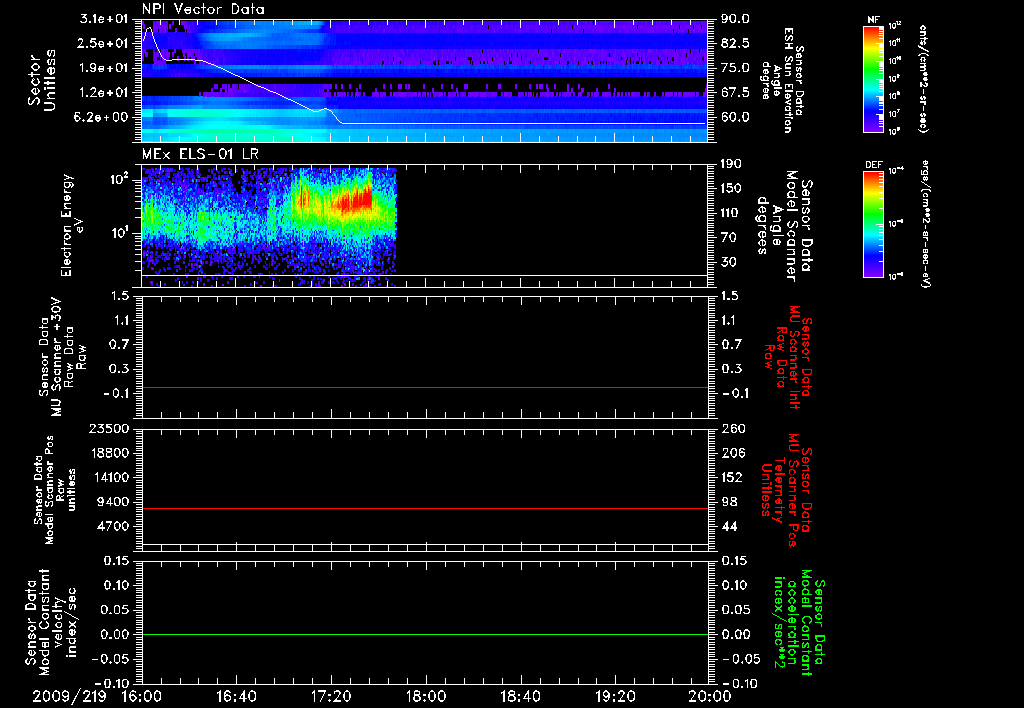Click the '1.2e+01' sector tick label
Viewport: 1024px width, 708px height.
point(104,93)
